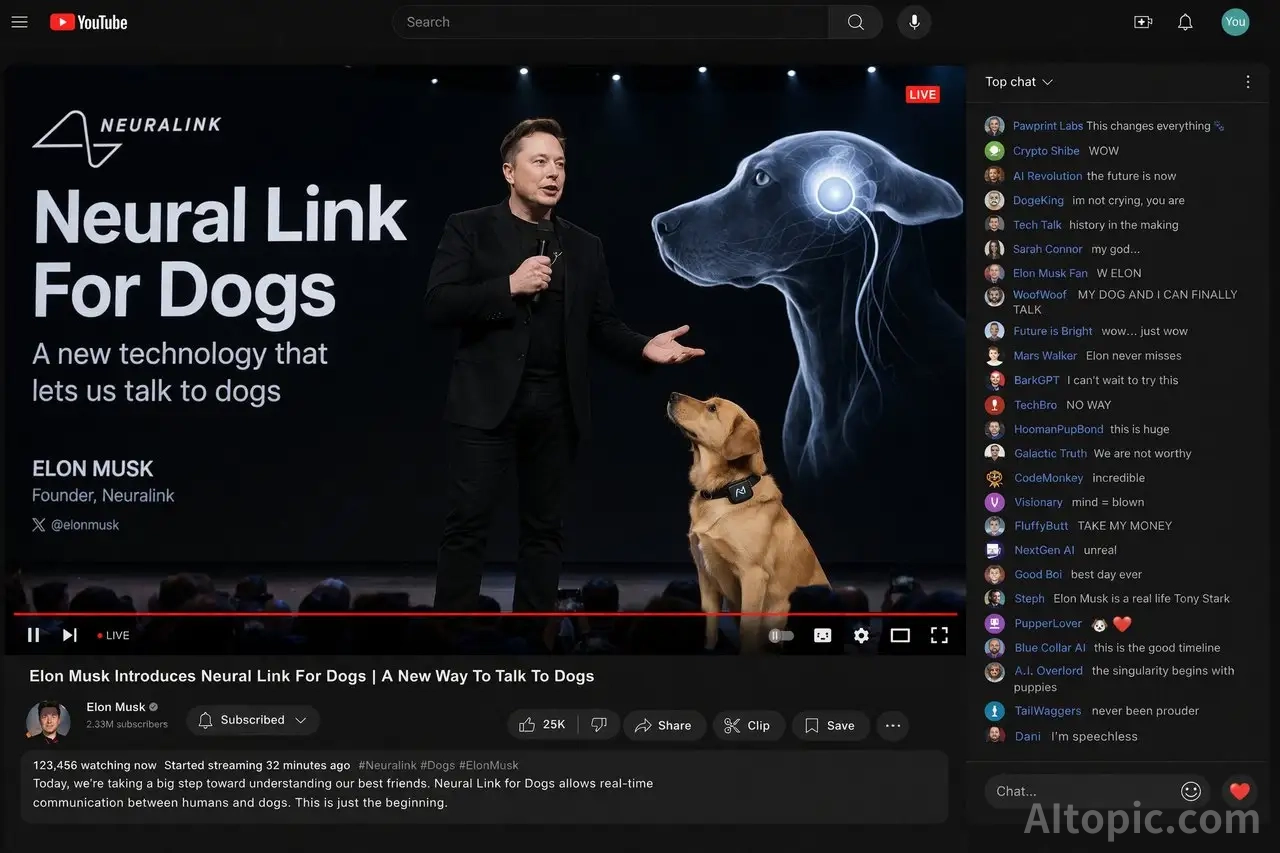The image size is (1280, 853).
Task: Skip to the next video
Action: click(70, 635)
